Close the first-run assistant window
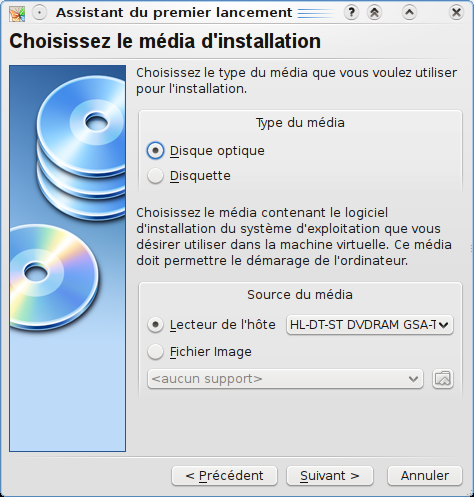Viewport: 474px width, 497px height. pyautogui.click(x=456, y=13)
